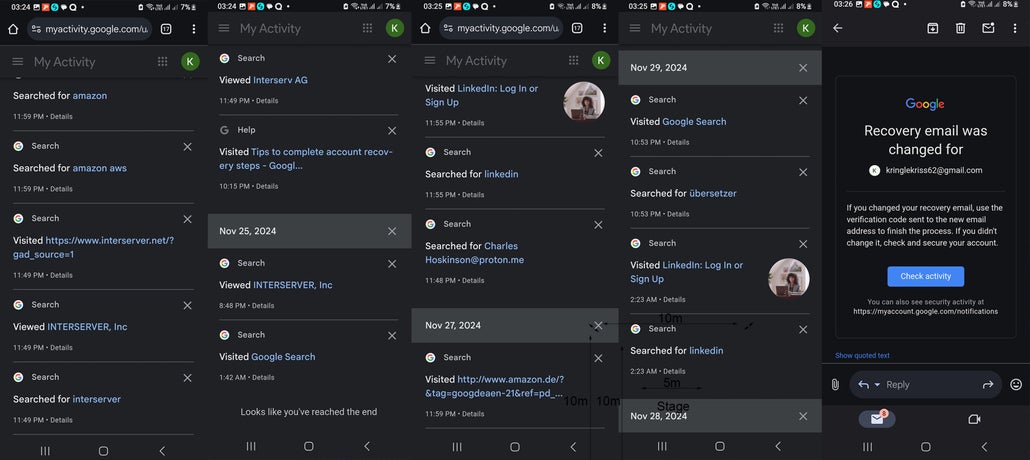Open the 'übersetzer' search term link
Image resolution: width=1030 pixels, height=460 pixels.
(713, 194)
